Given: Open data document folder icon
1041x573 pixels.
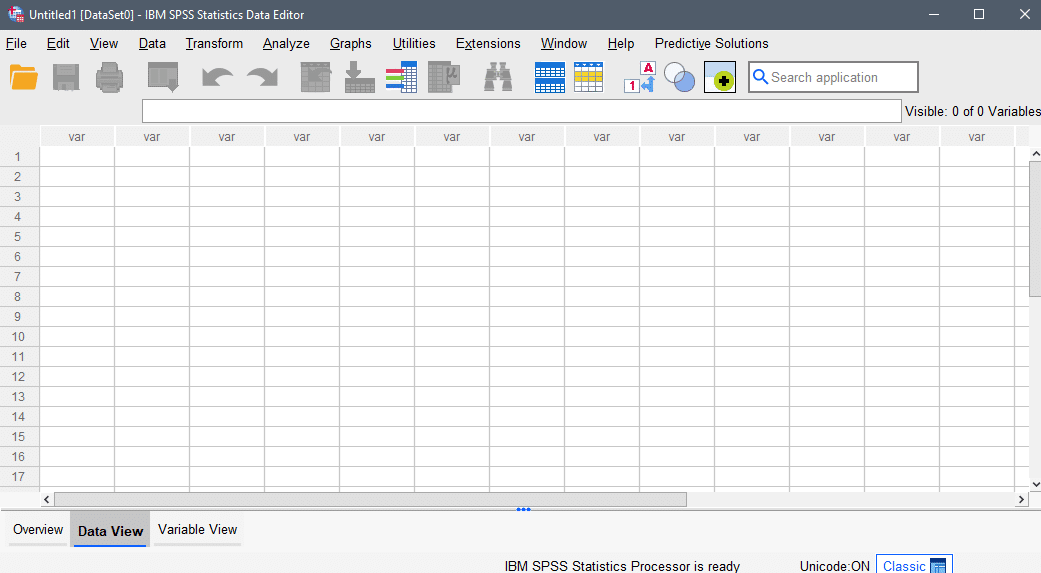Looking at the screenshot, I should click(24, 77).
